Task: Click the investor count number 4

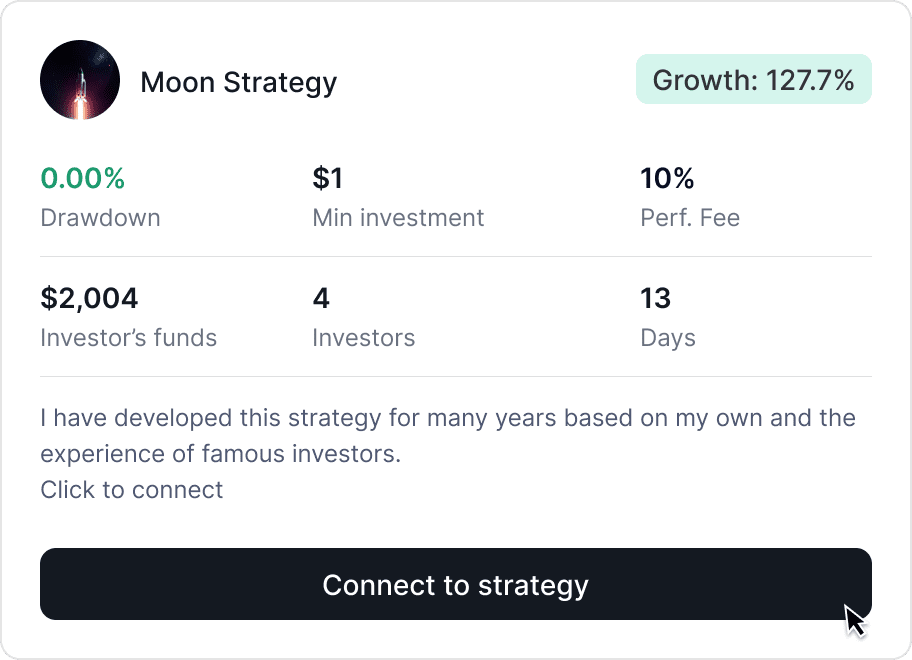Action: [321, 298]
